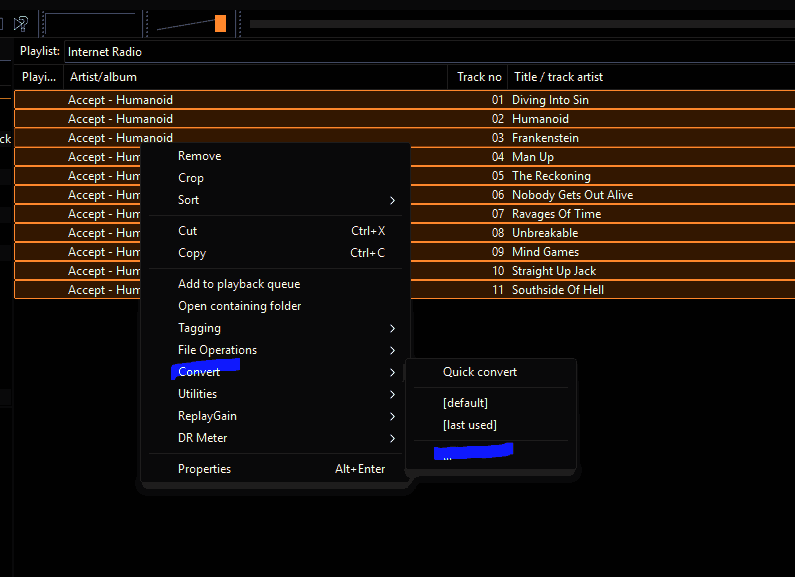Click track number 11 cell
The image size is (795, 577).
pyautogui.click(x=497, y=290)
